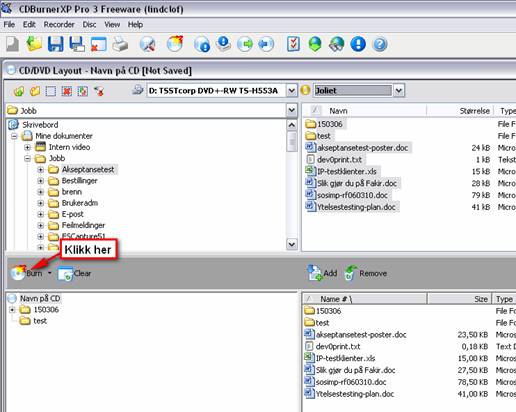Open the Burn button dropdown arrow

[x=50, y=273]
